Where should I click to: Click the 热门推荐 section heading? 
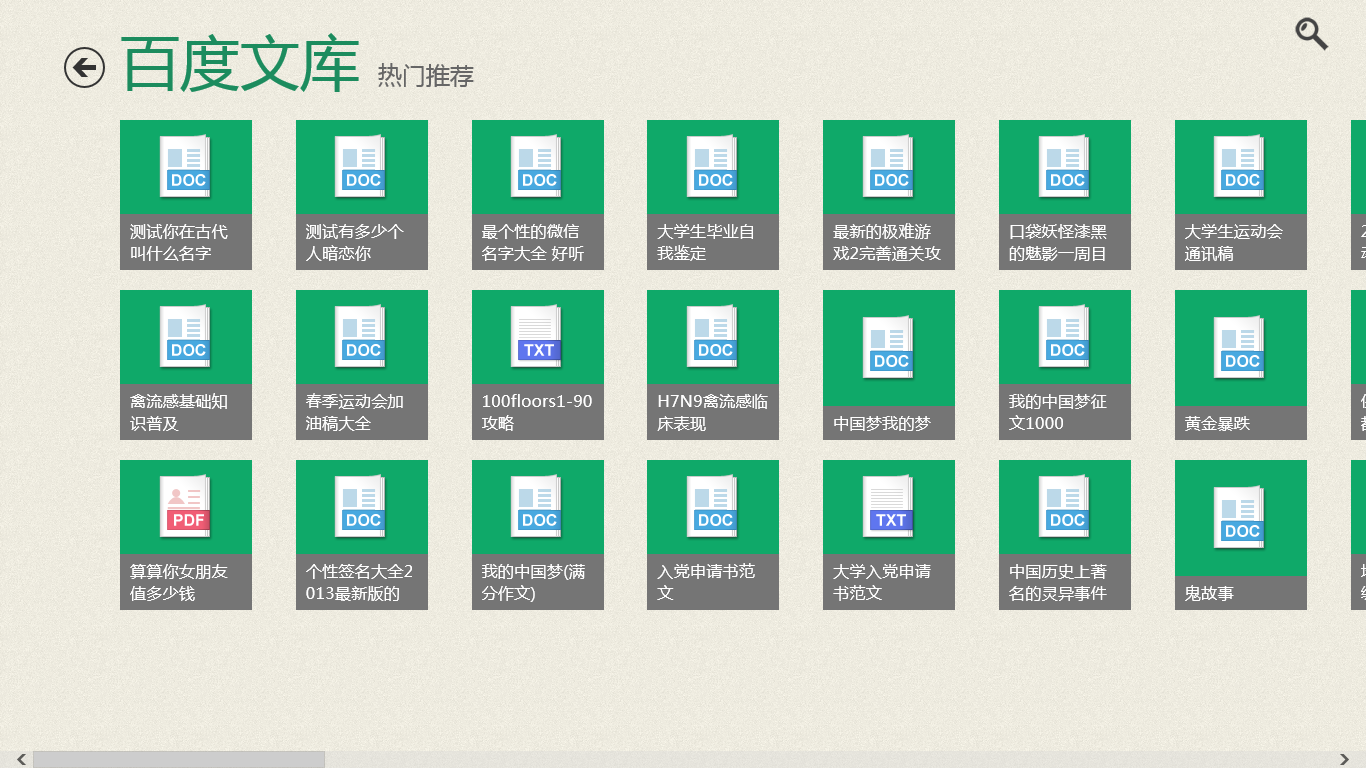pos(426,76)
